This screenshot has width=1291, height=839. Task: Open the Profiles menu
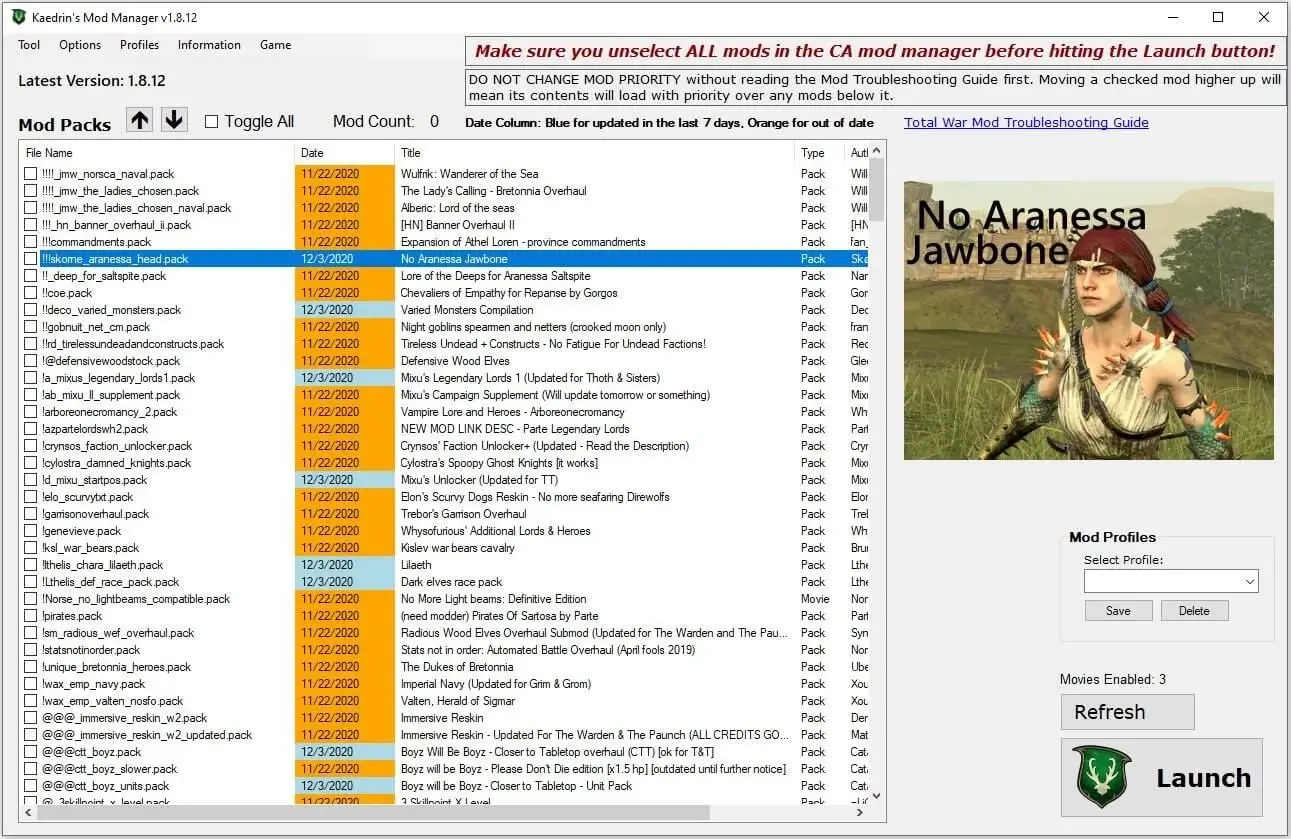click(139, 44)
